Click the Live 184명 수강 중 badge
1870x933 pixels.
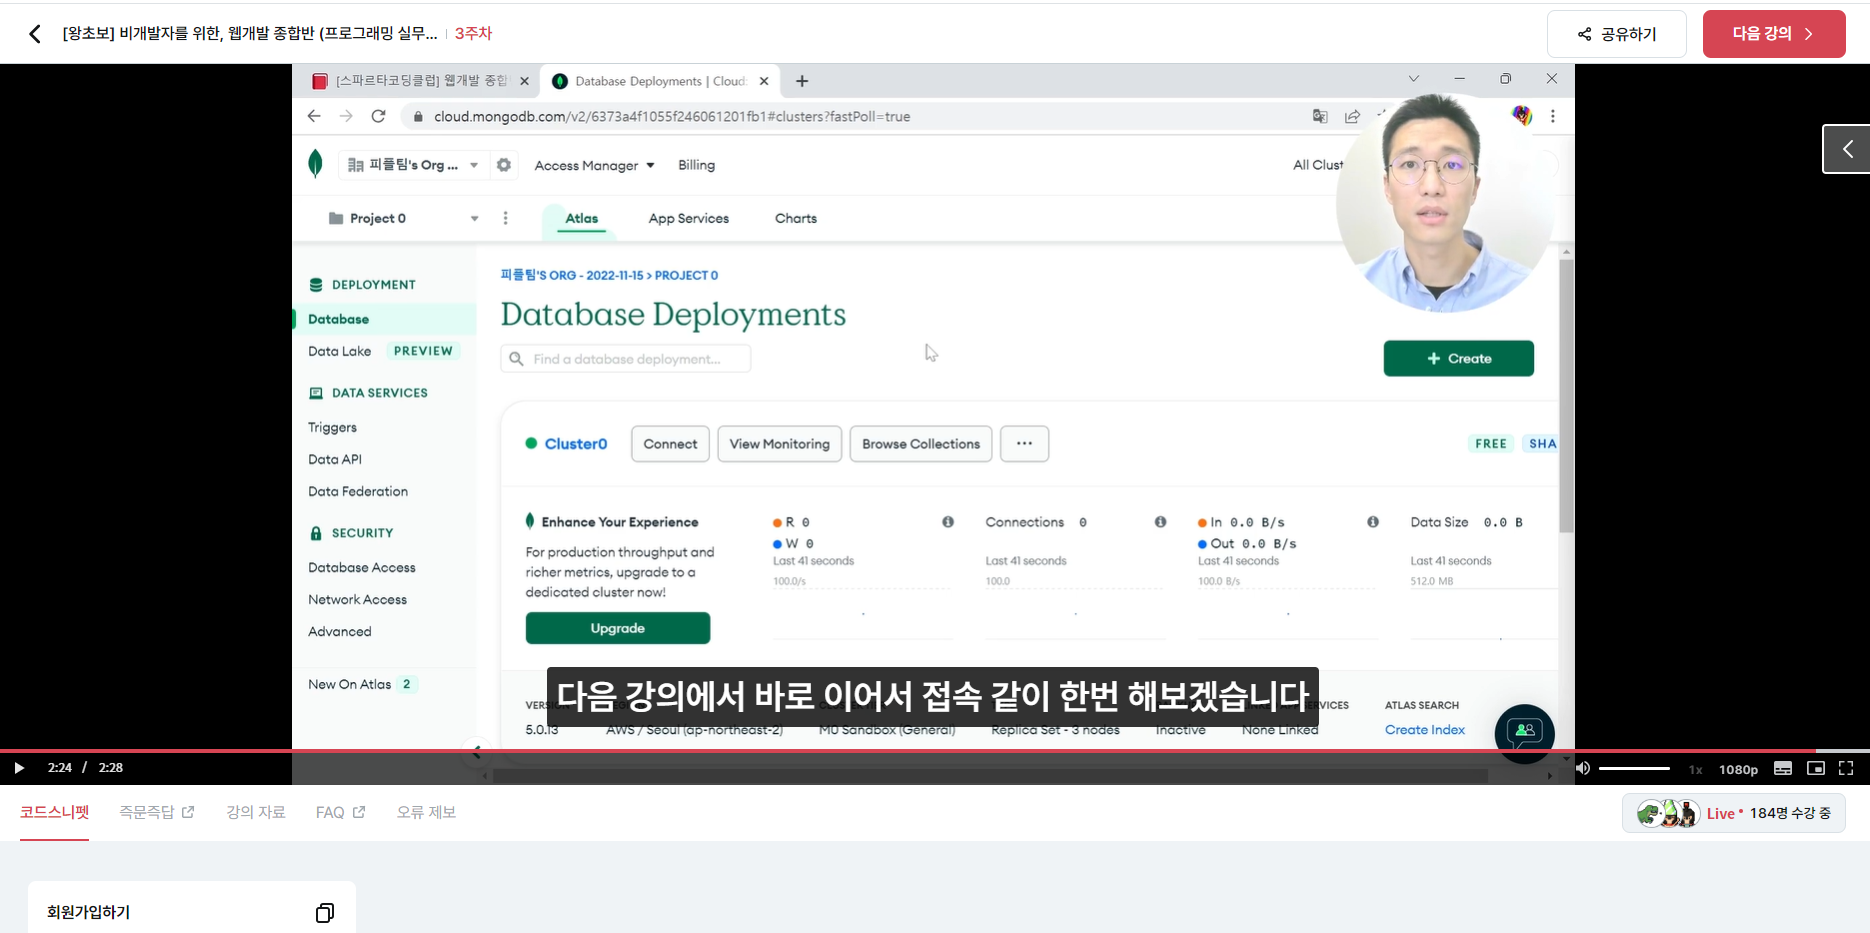[1734, 813]
